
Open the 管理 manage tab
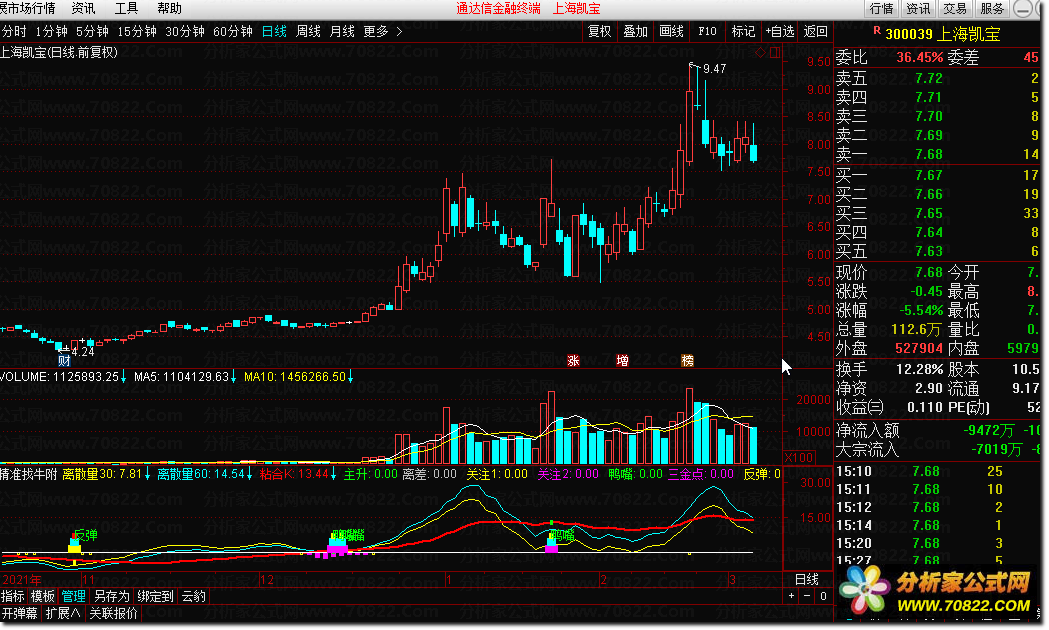(74, 596)
